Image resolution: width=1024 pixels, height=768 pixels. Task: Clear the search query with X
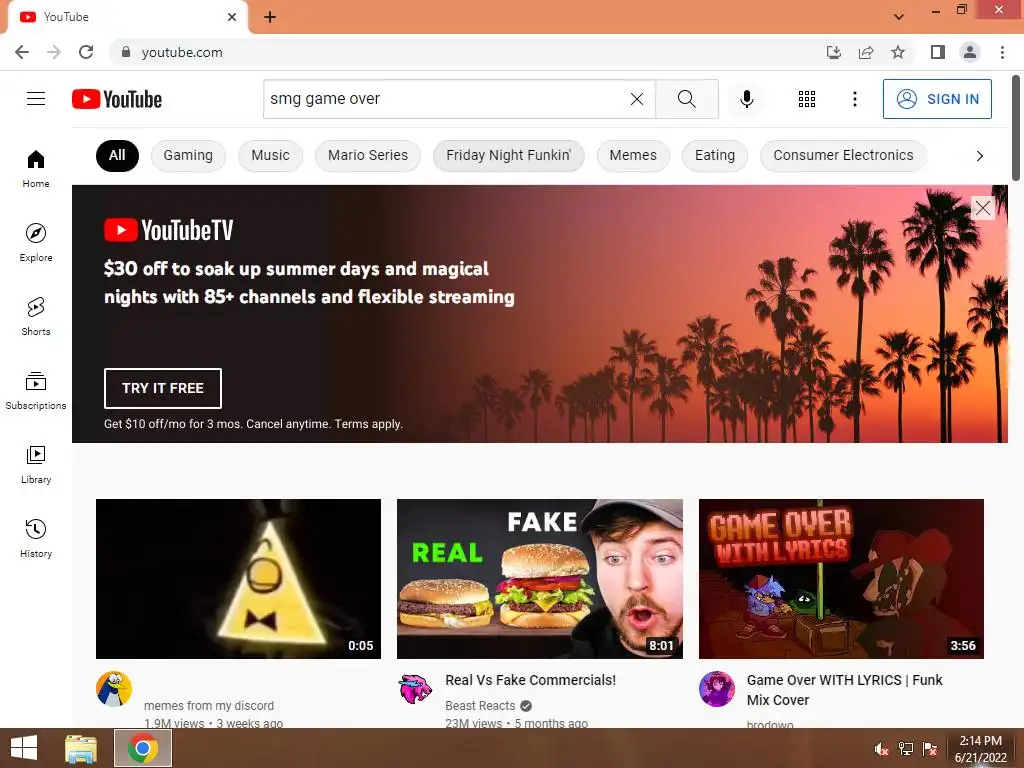(x=637, y=99)
